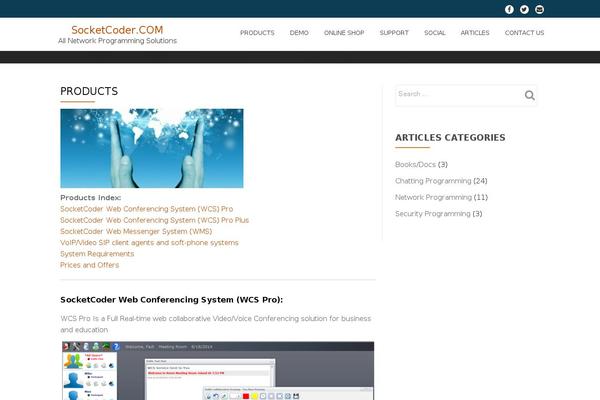600x400 pixels.
Task: Open the DEMO menu item
Action: tap(299, 33)
